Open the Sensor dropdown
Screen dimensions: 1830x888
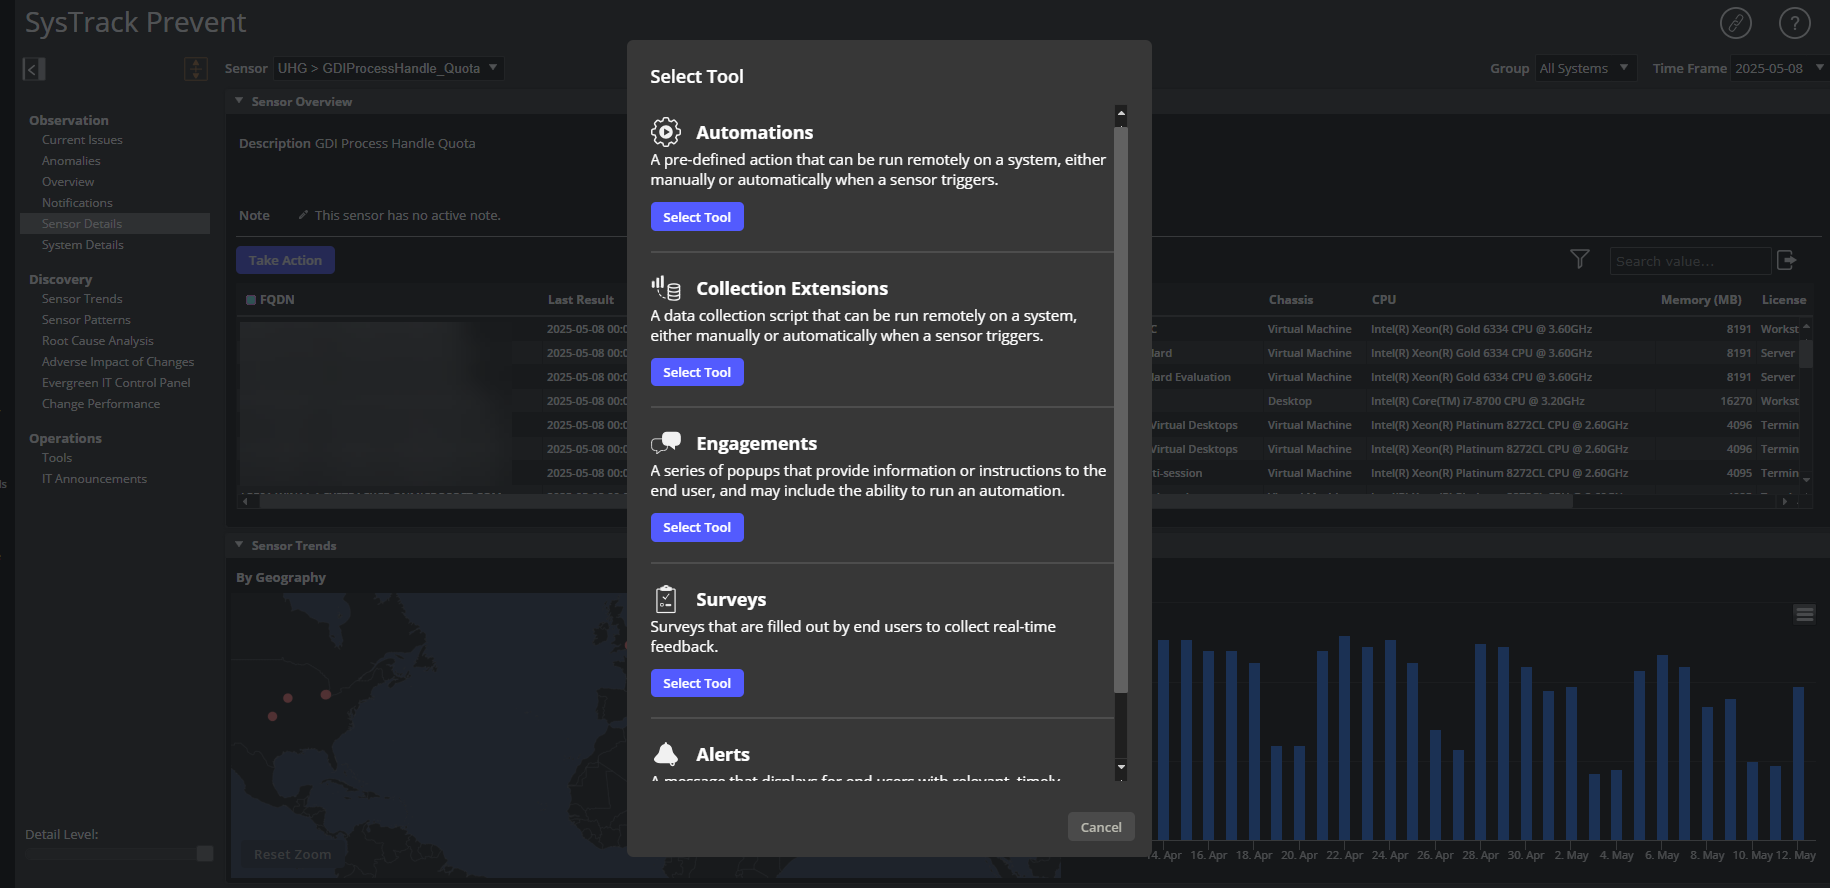pos(389,68)
